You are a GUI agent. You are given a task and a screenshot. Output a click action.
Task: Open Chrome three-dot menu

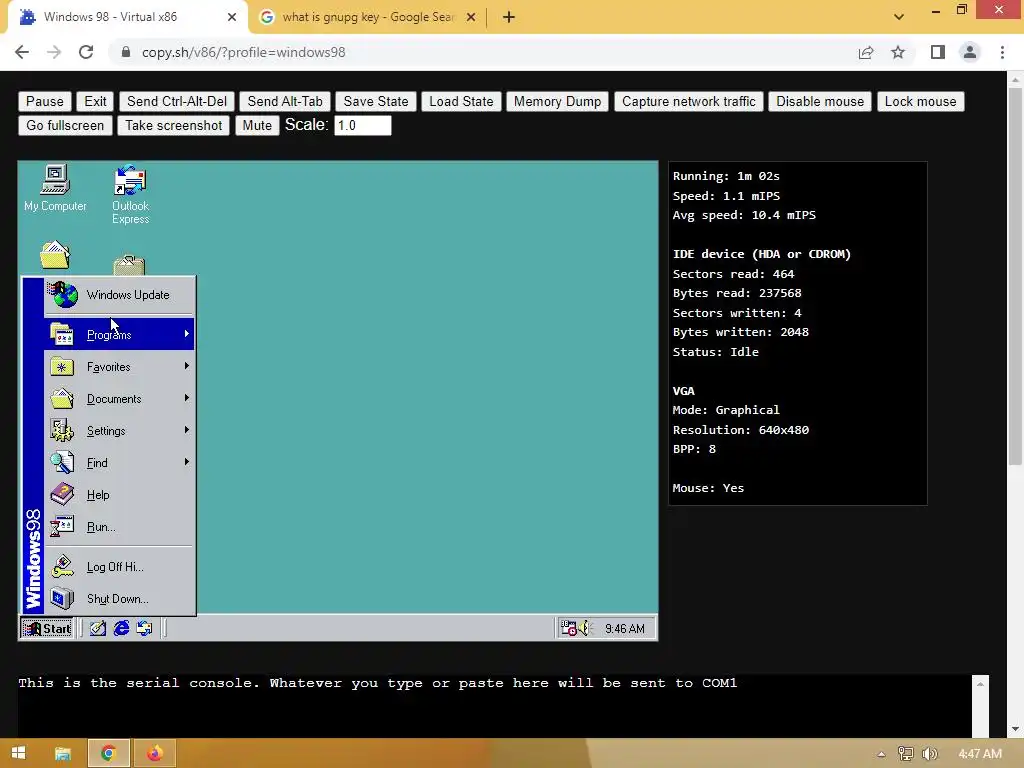(x=1002, y=52)
